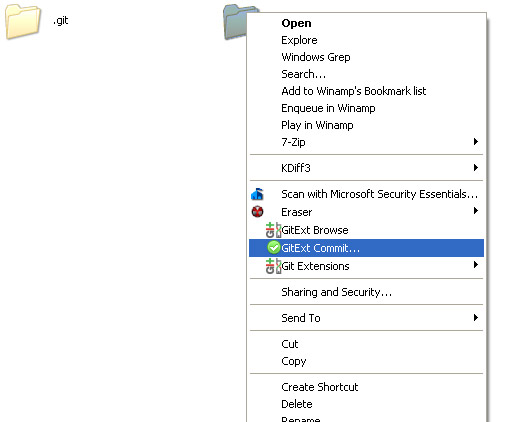
Task: Click the GitExt Browse icon
Action: pyautogui.click(x=273, y=230)
